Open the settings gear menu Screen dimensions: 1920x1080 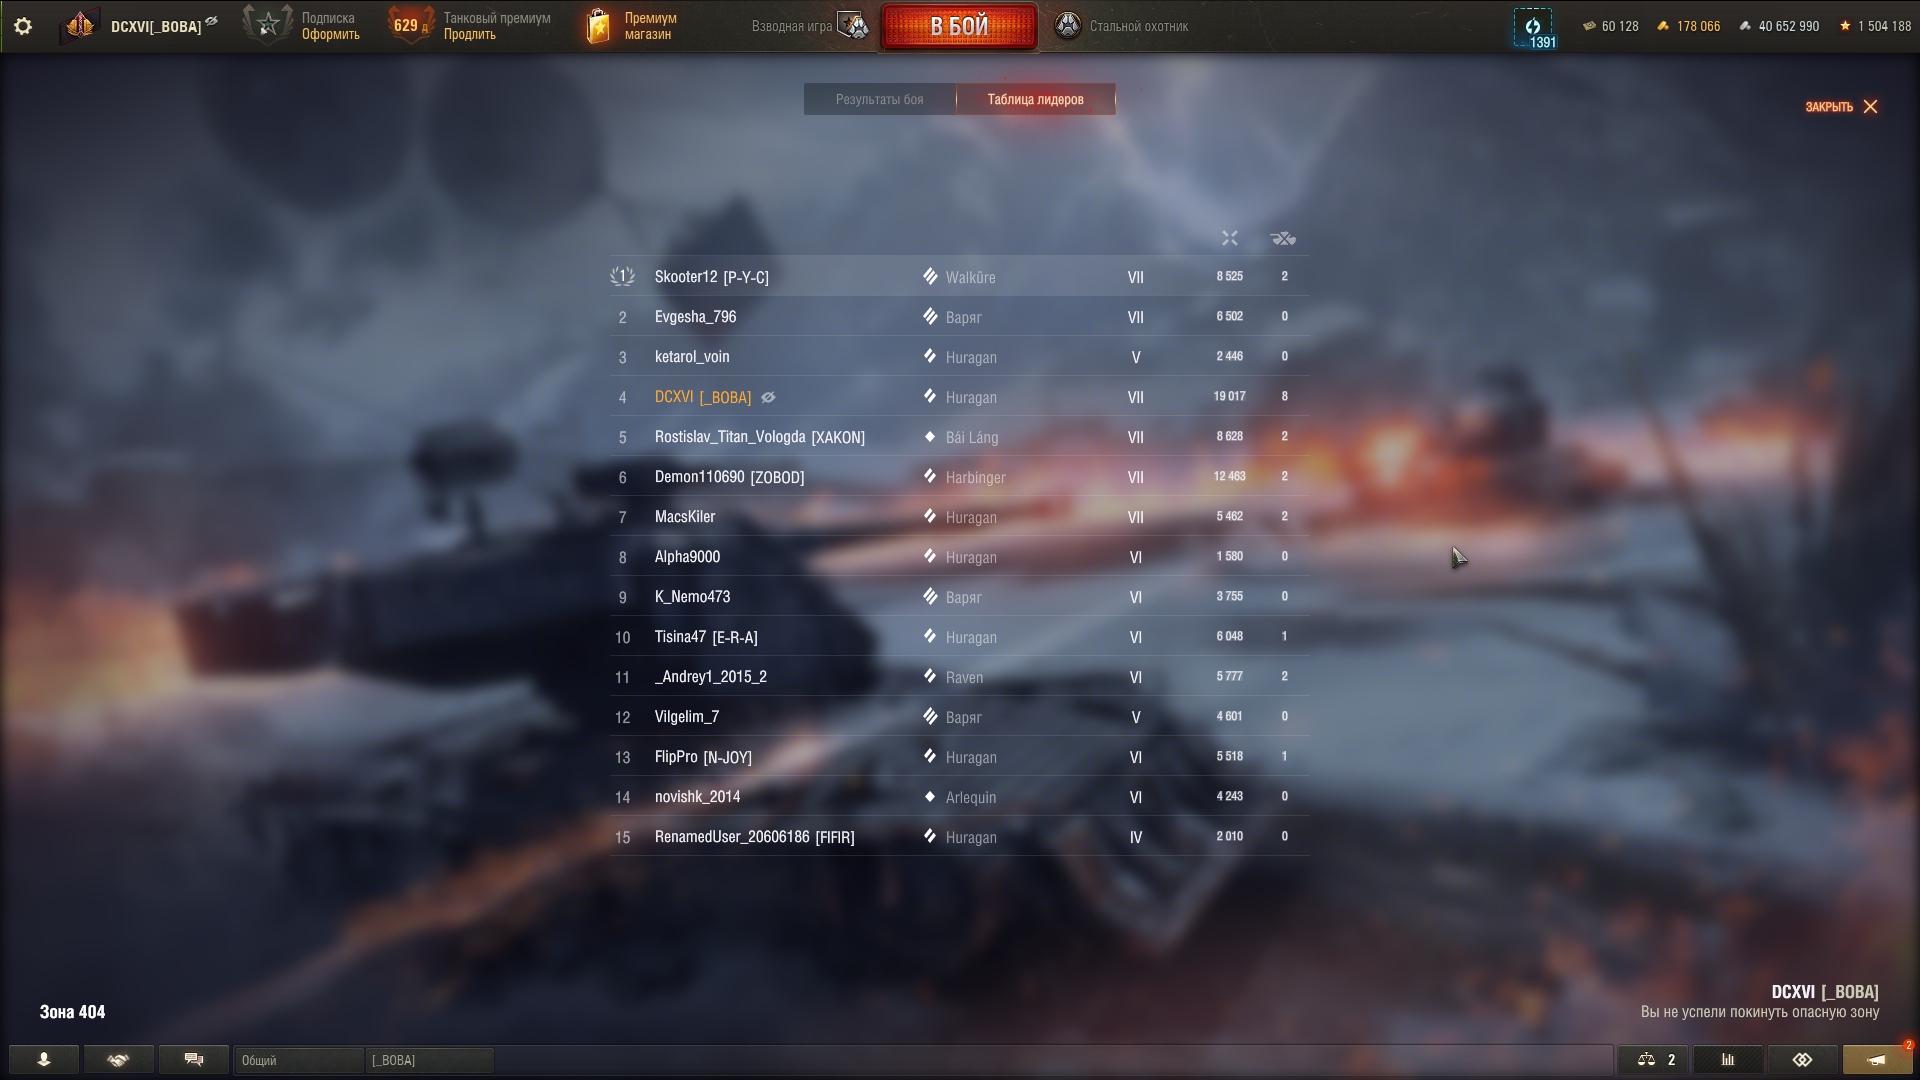click(x=23, y=26)
